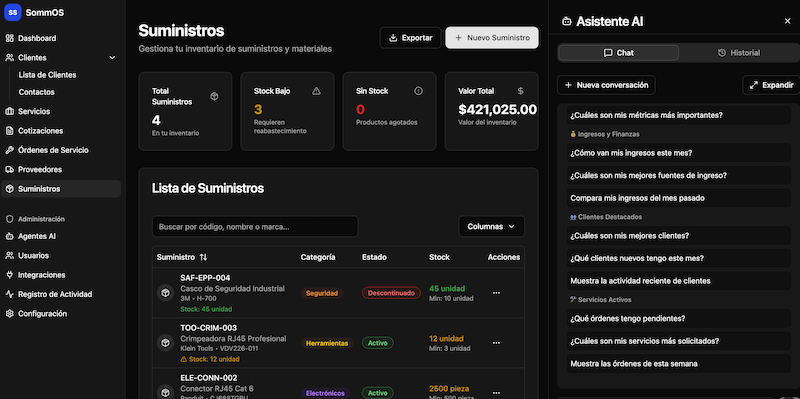Click the Agentes AI robot icon
800x399 pixels.
[x=9, y=236]
